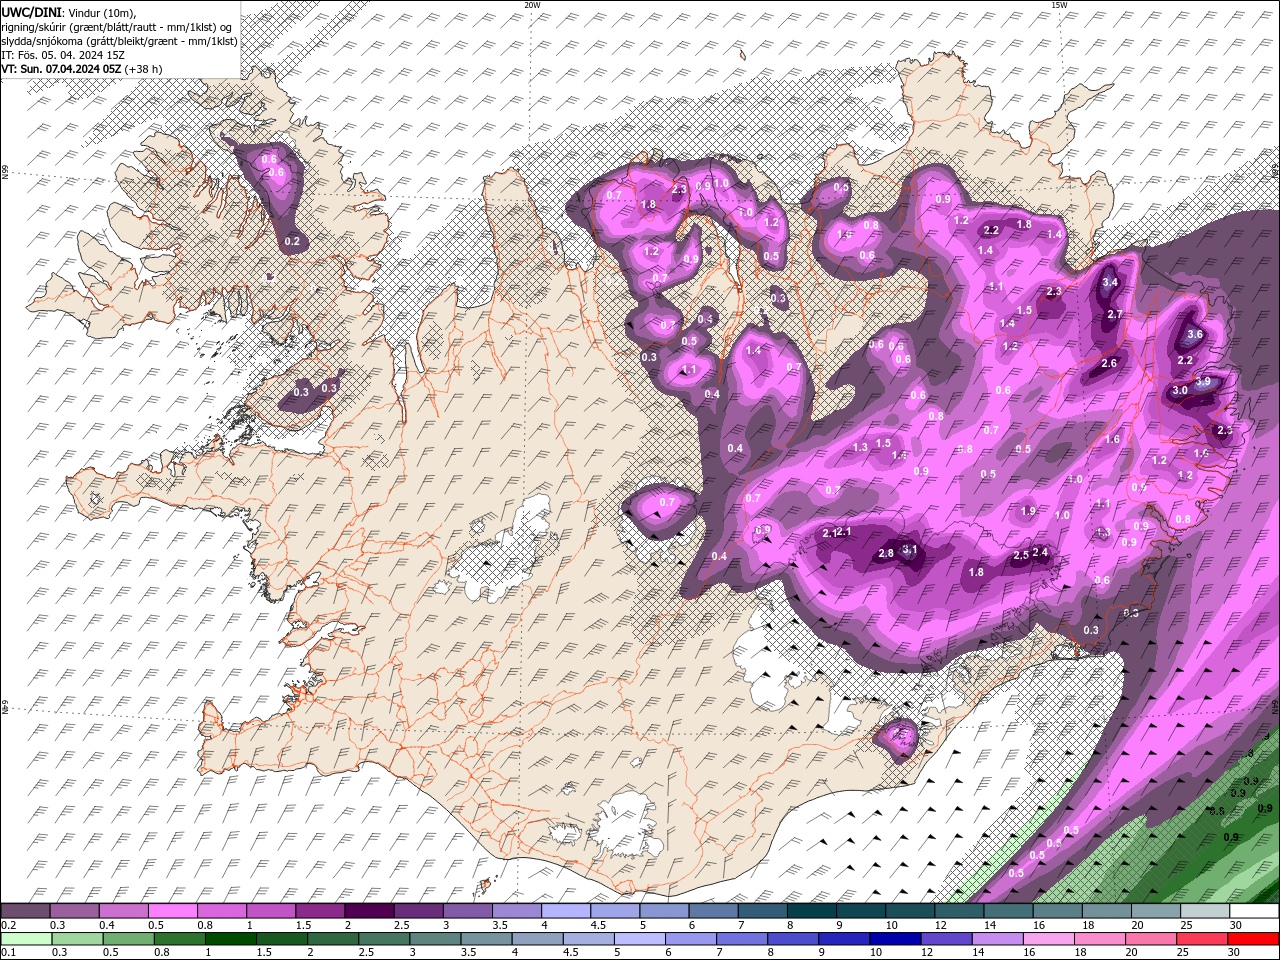Click the '15W' longitude label
1280x960 pixels.
point(1059,5)
